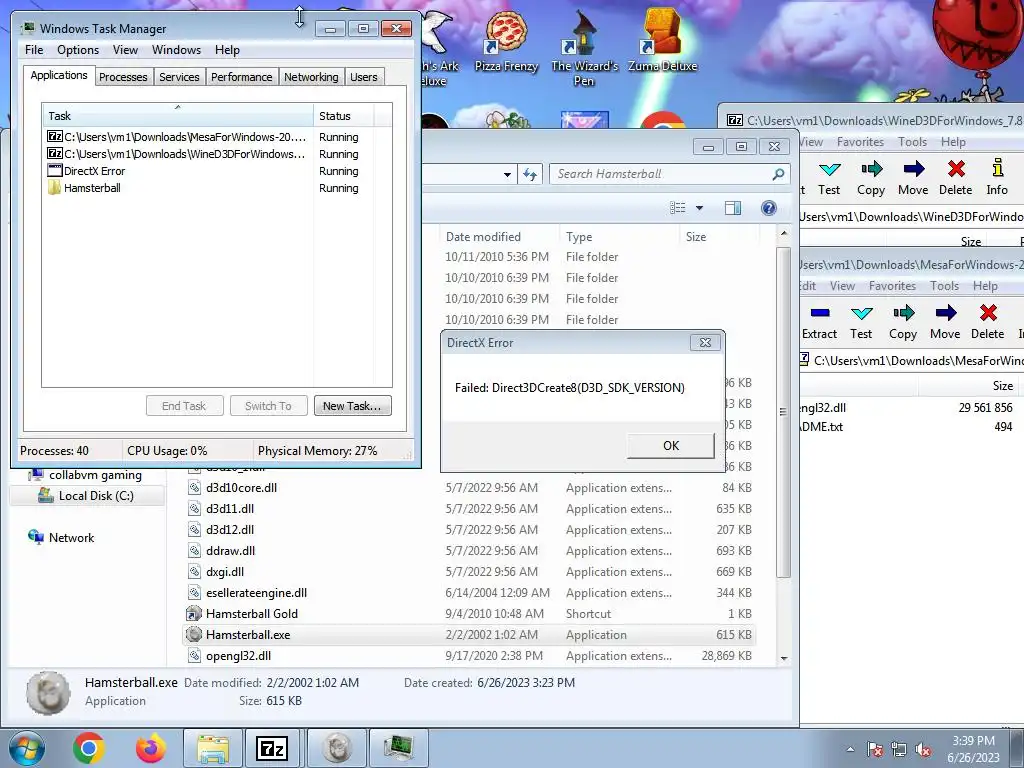Switch to the Services tab

[179, 77]
